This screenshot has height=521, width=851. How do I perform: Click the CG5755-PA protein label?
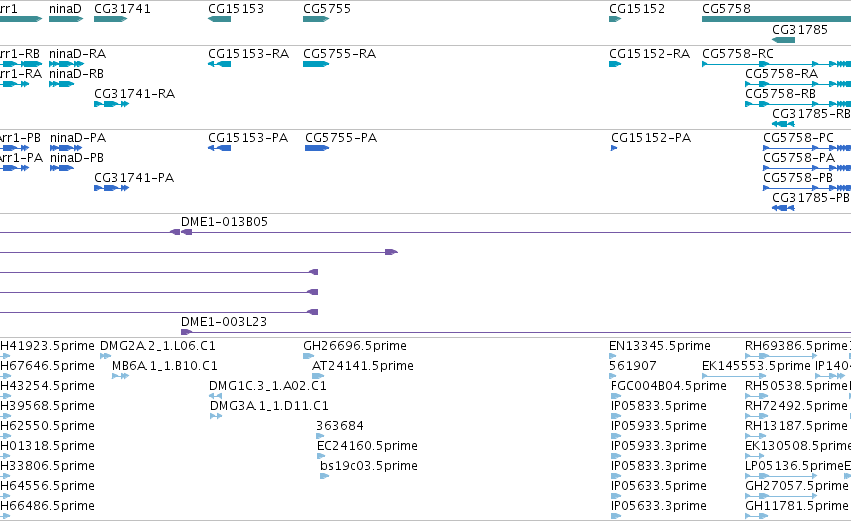[x=341, y=138]
